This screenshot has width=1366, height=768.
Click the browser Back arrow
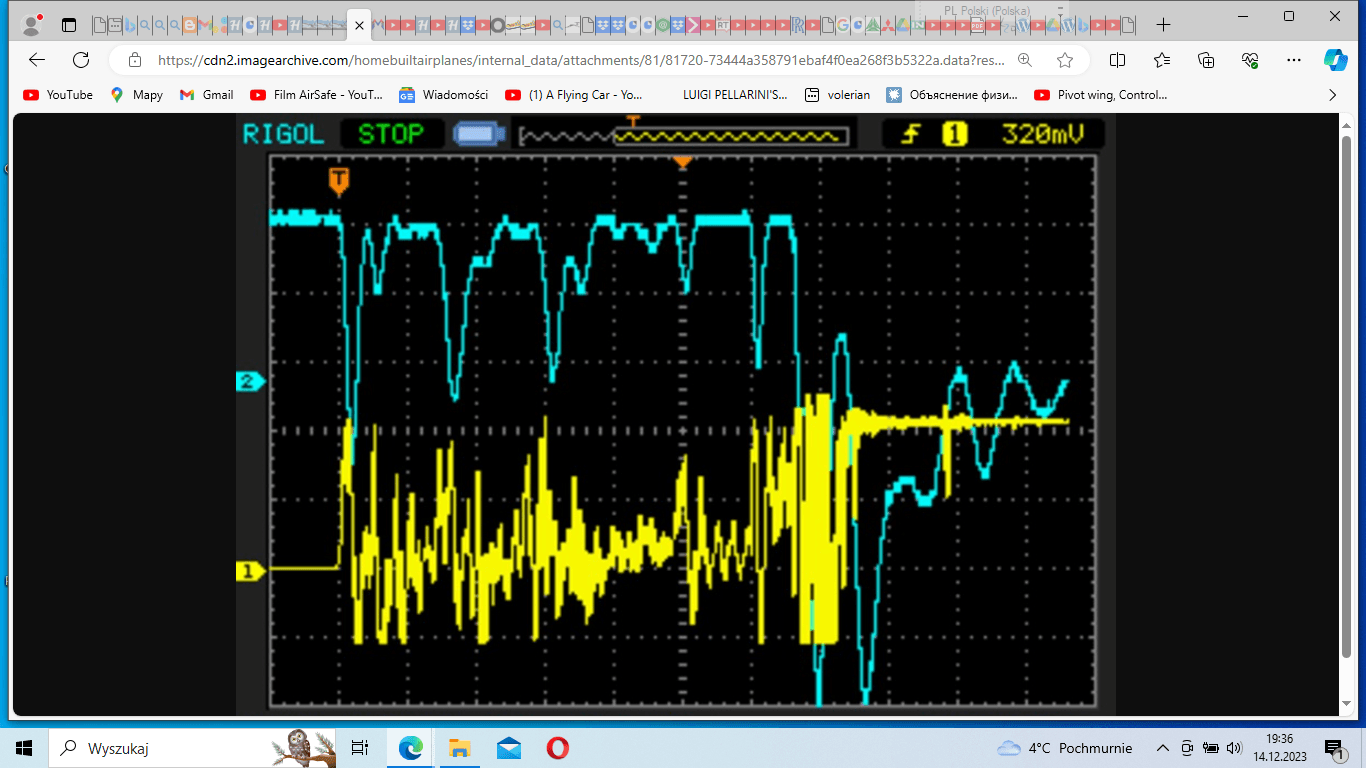[37, 60]
